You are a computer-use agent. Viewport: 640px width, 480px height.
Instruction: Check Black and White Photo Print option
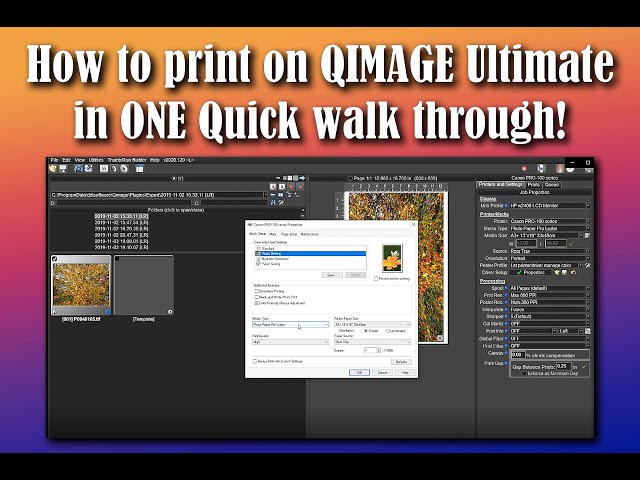[x=256, y=297]
